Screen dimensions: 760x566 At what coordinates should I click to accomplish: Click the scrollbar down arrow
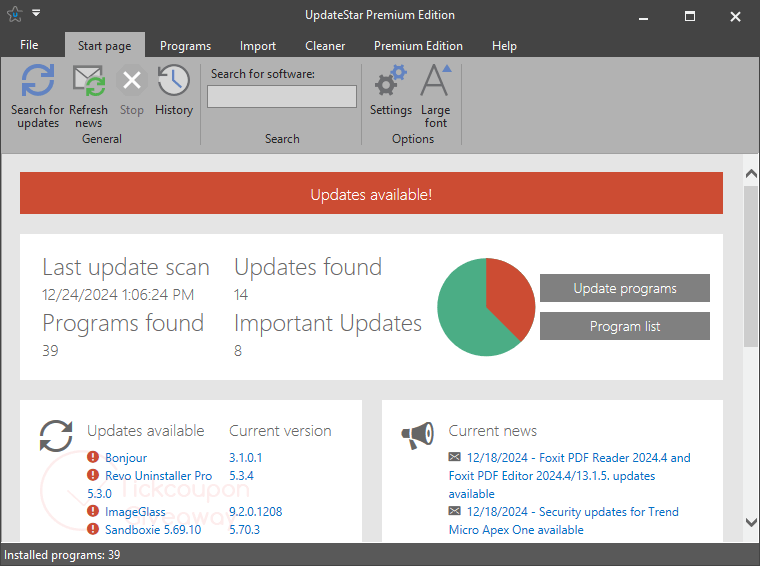pyautogui.click(x=751, y=522)
